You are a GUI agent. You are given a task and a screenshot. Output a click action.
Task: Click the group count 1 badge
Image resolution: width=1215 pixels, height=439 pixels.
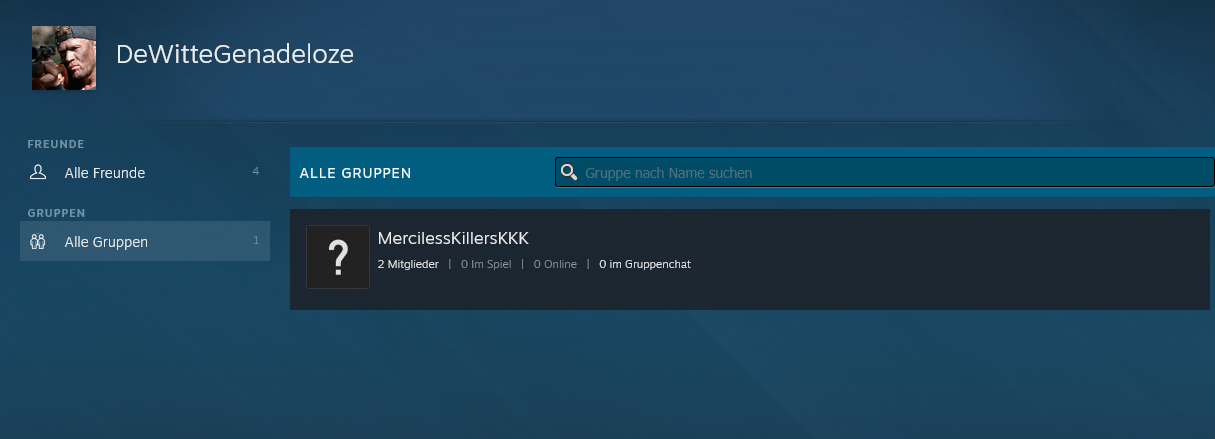point(255,241)
